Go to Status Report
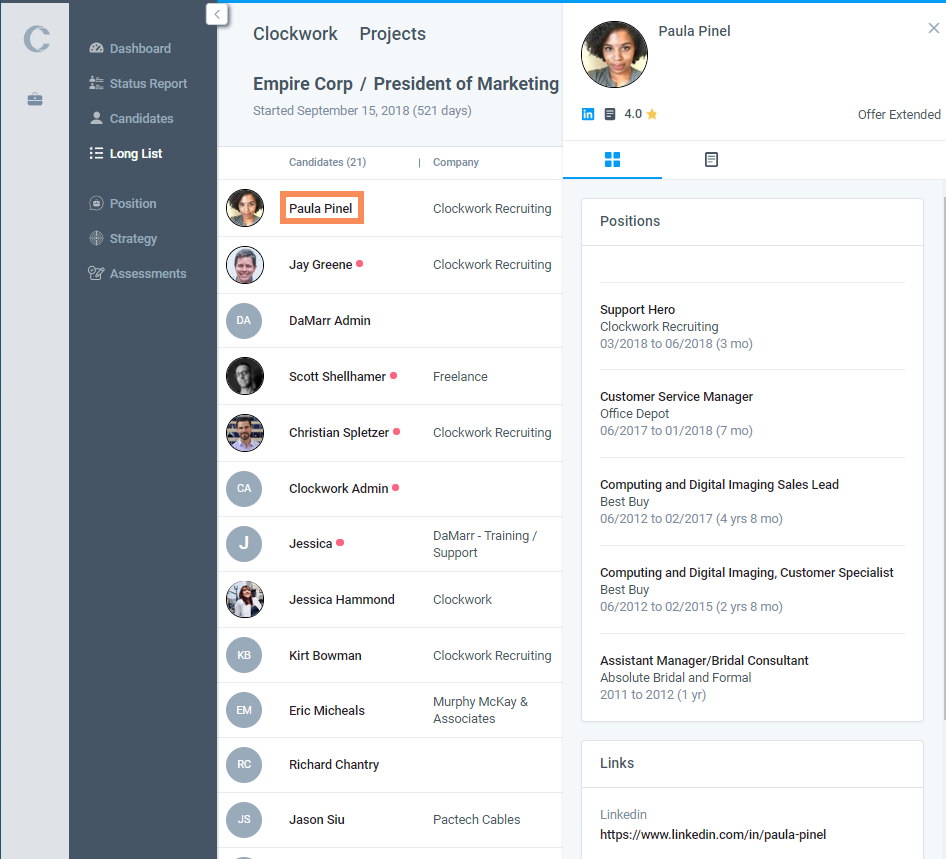946x859 pixels. coord(148,83)
